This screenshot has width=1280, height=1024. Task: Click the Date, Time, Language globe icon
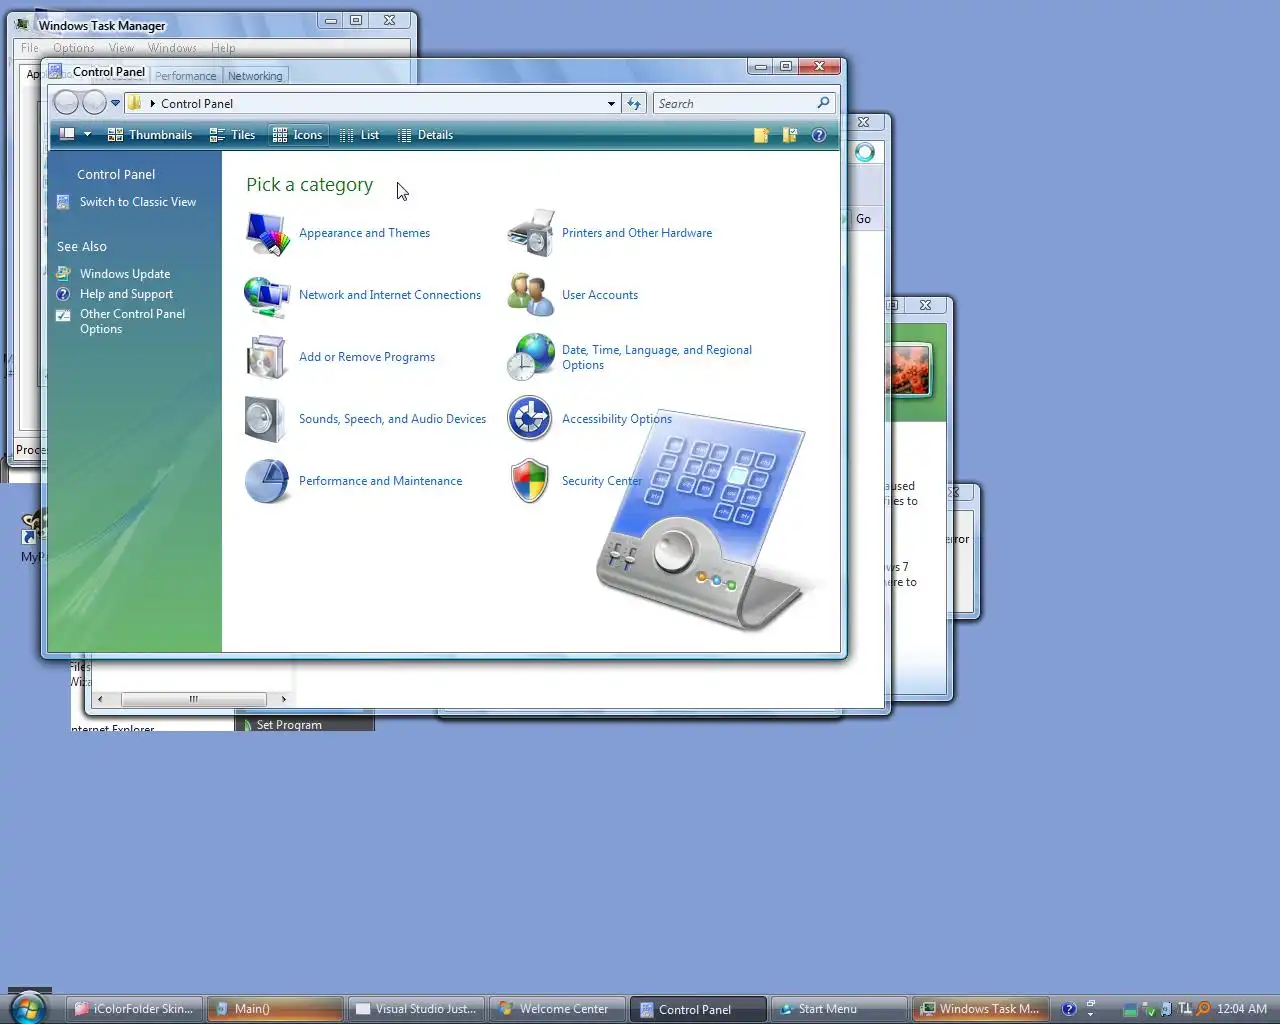pos(531,357)
